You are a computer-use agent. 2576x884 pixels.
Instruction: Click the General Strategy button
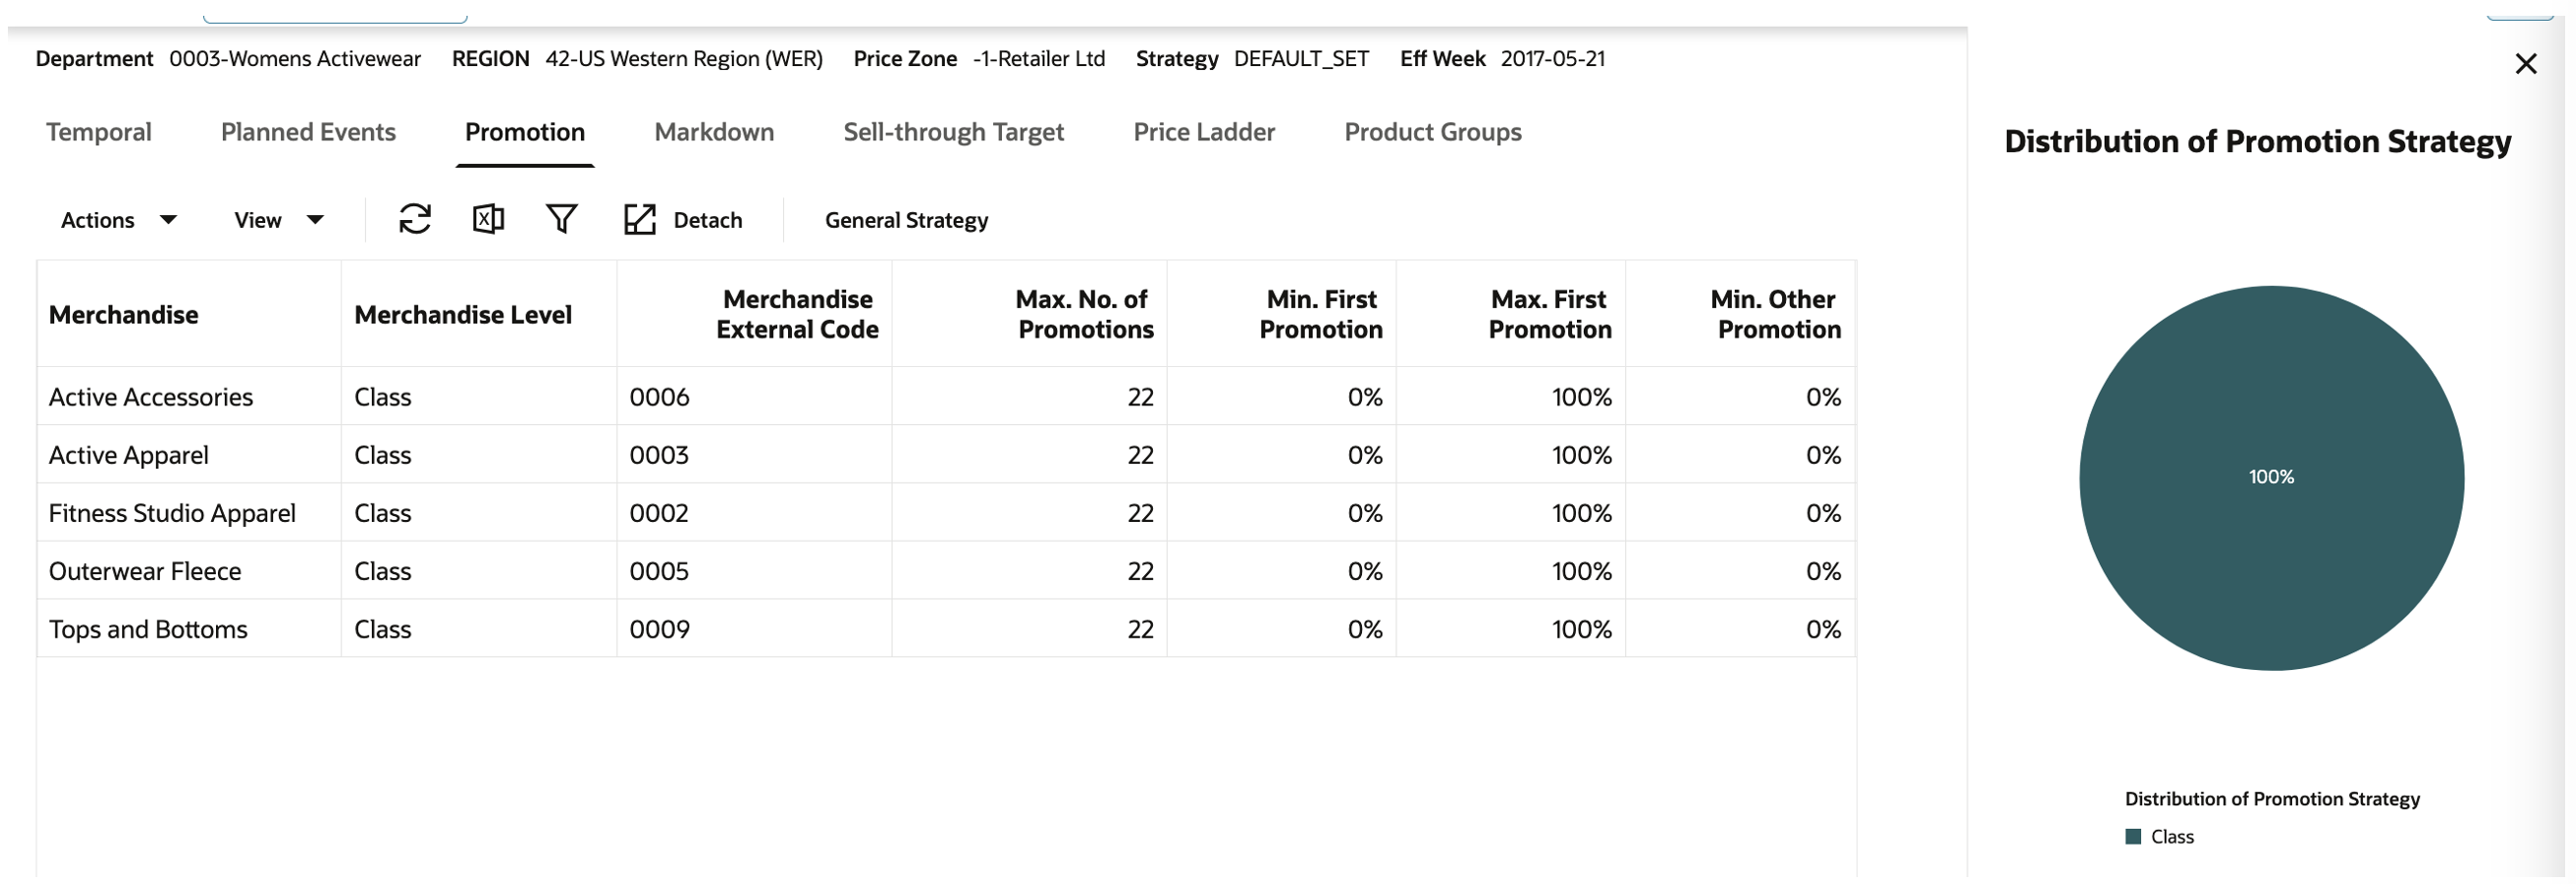coord(906,220)
